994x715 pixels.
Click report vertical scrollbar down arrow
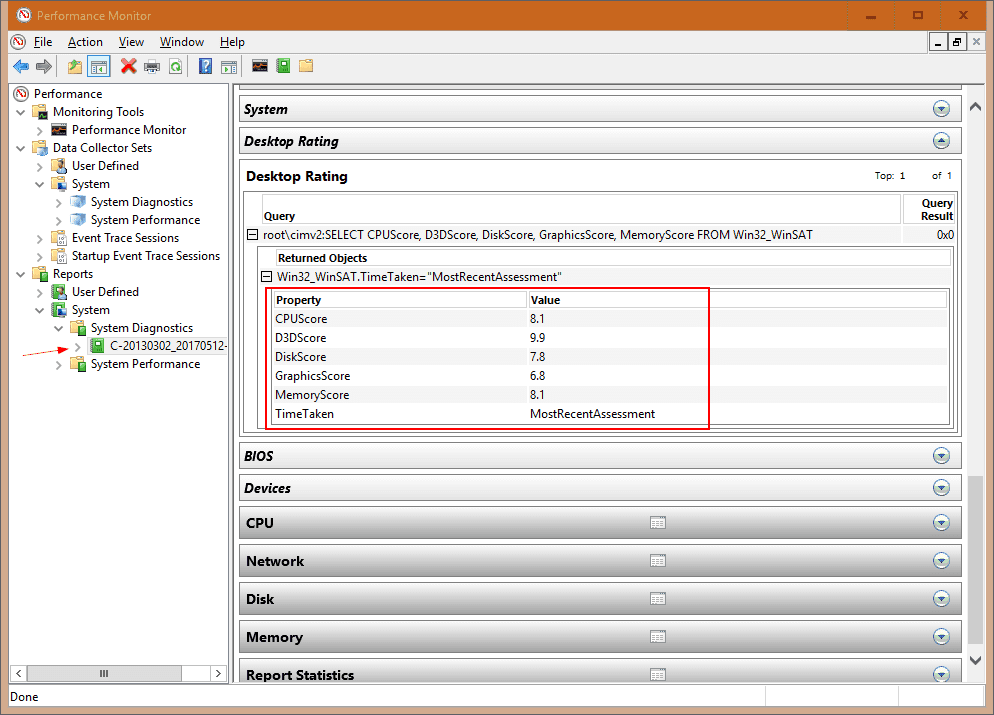pos(976,660)
